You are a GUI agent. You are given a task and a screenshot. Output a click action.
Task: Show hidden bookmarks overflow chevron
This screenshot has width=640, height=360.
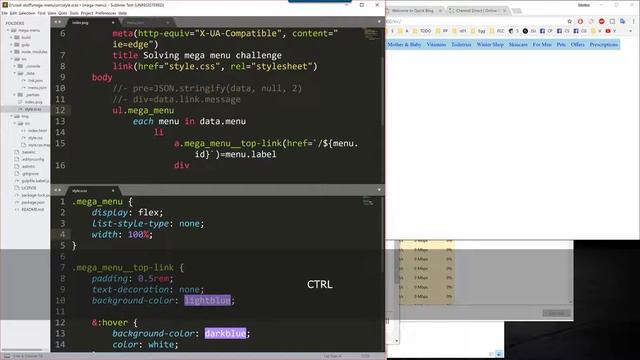(631, 31)
